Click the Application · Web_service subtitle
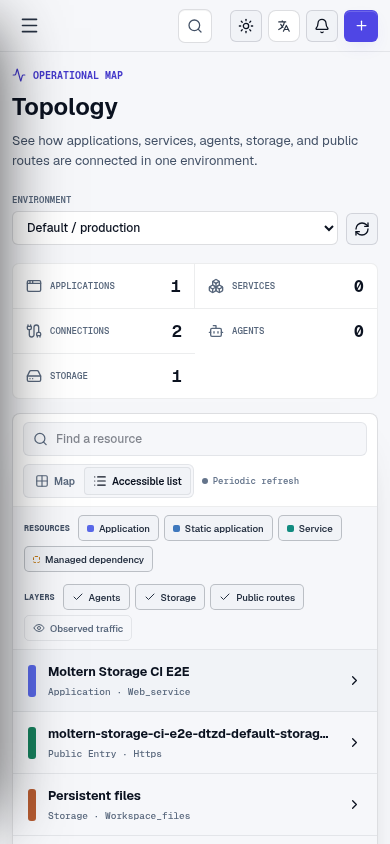The height and width of the screenshot is (844, 390). pos(119,692)
